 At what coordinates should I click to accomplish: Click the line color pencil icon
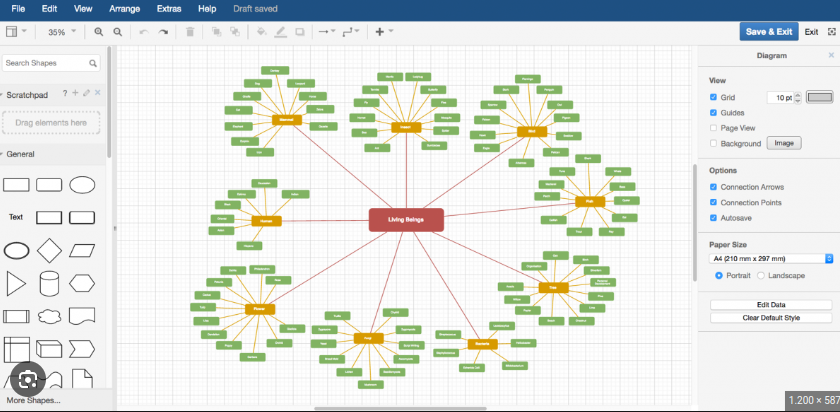[x=281, y=32]
